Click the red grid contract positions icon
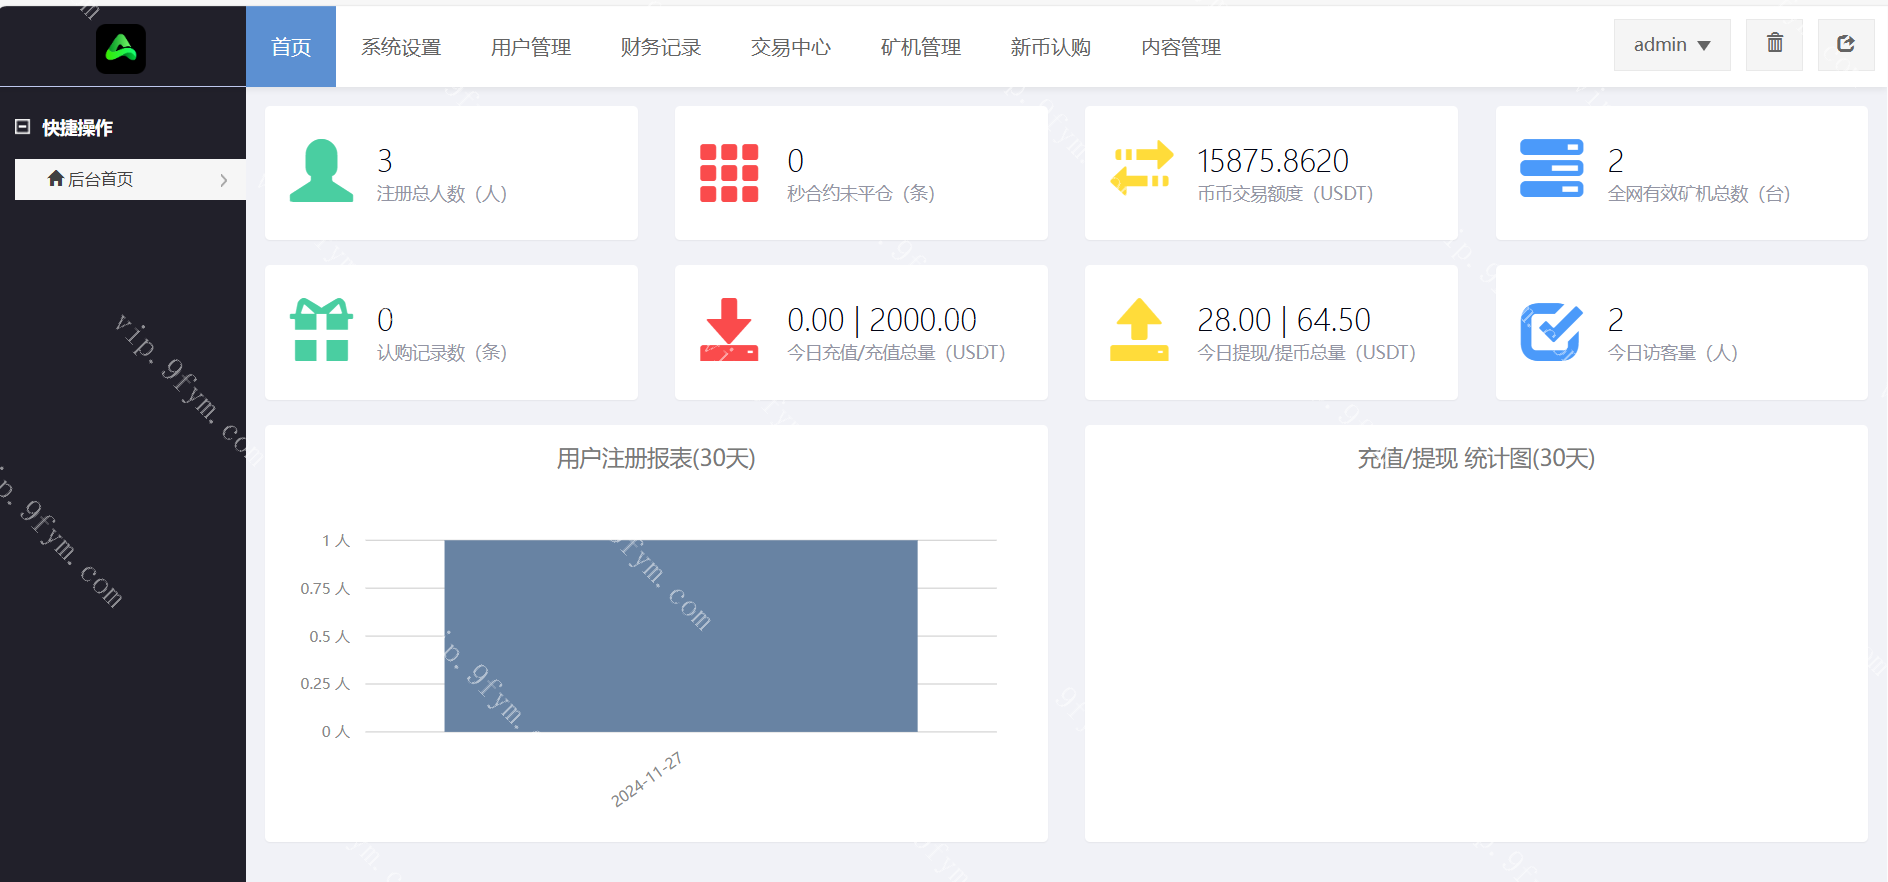This screenshot has width=1888, height=882. (x=729, y=173)
